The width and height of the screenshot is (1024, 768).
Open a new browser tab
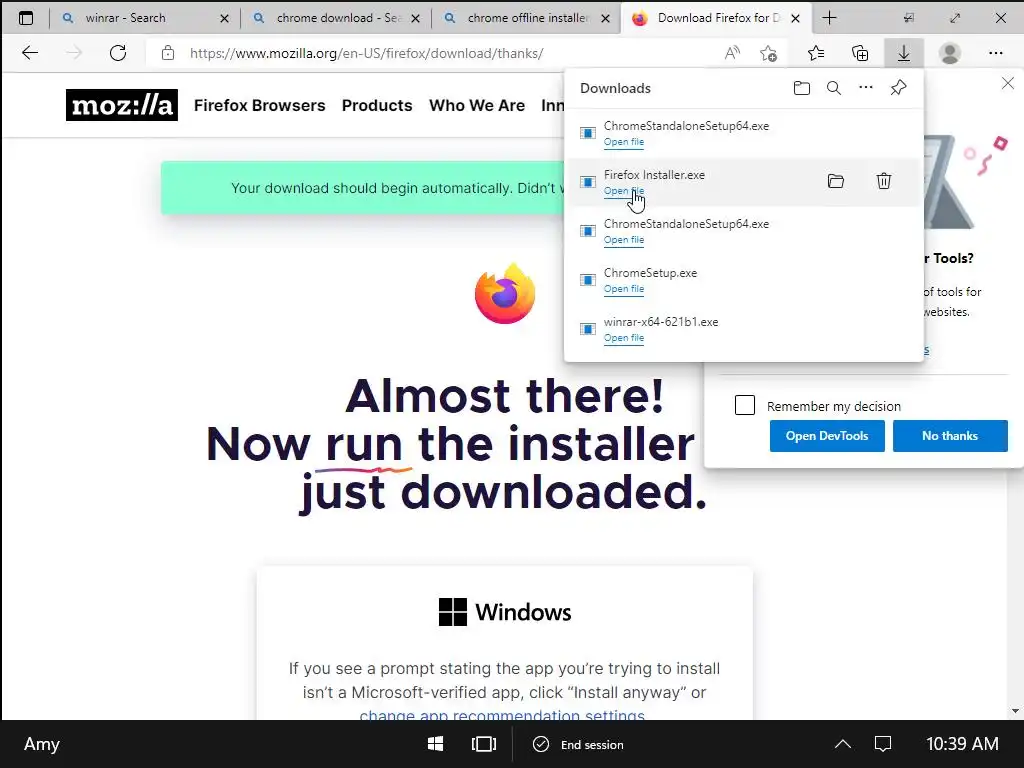pos(829,18)
